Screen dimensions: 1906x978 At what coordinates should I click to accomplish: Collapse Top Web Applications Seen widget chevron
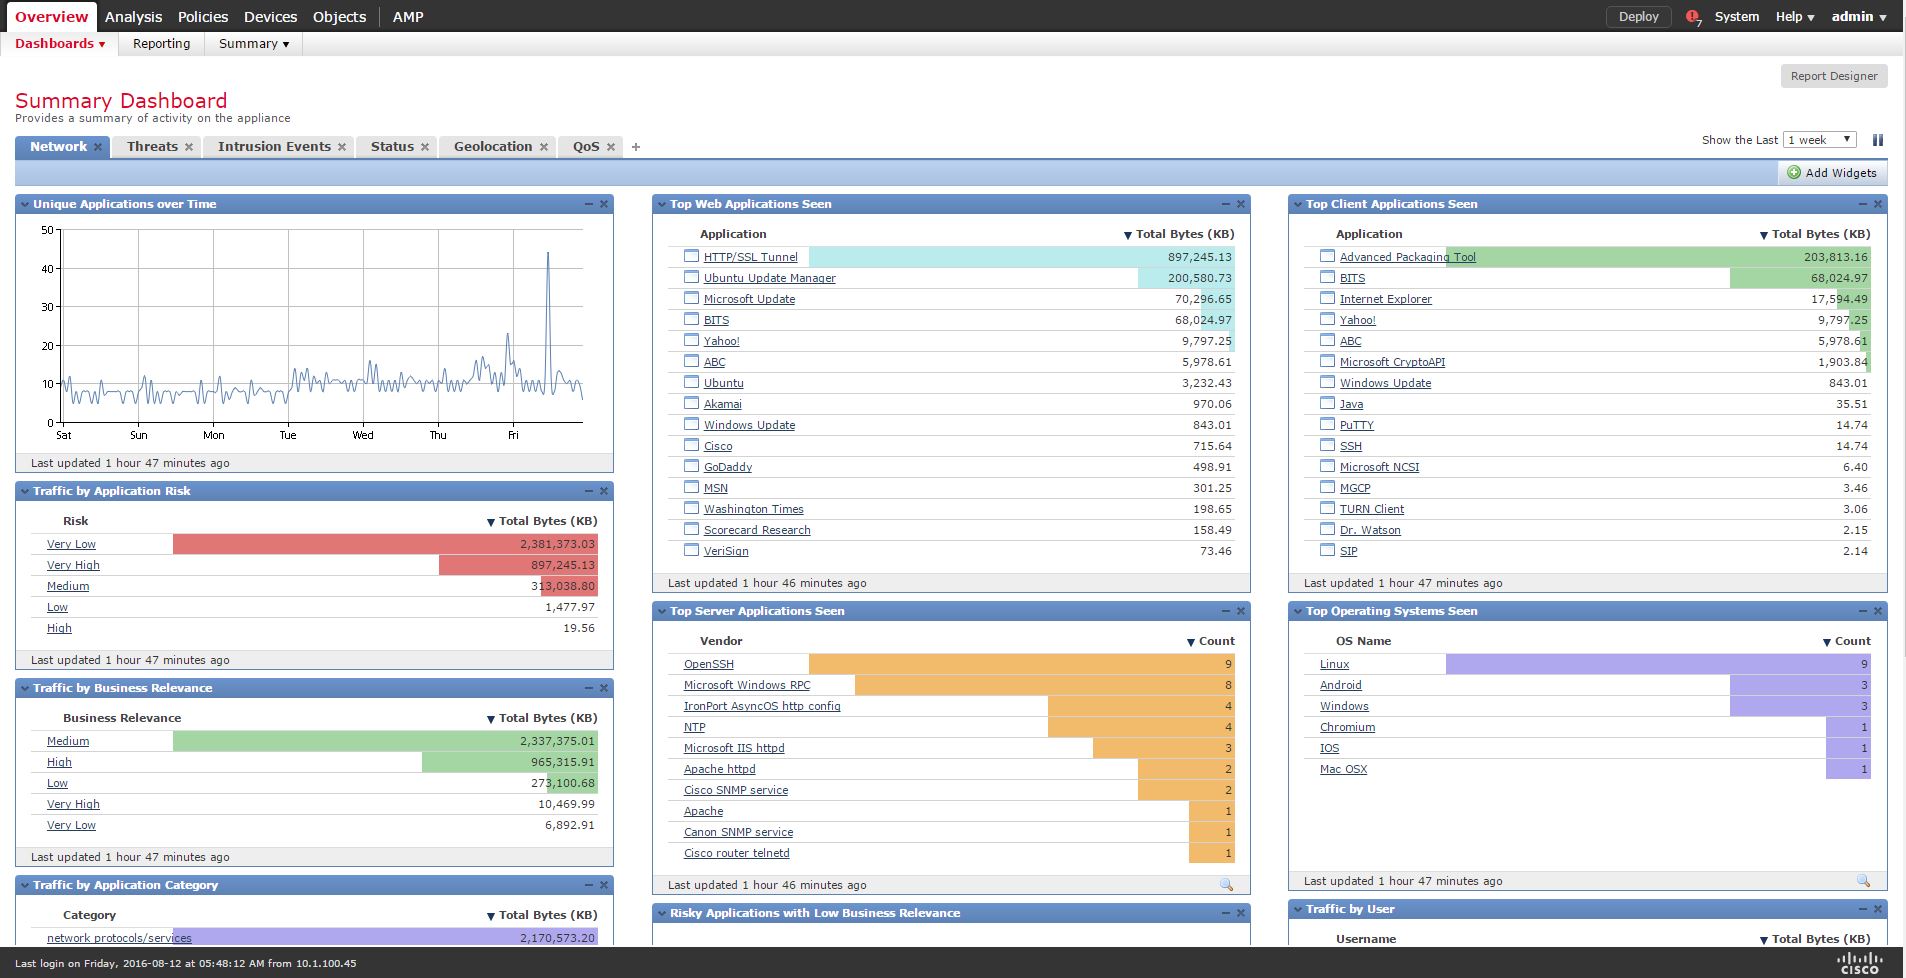click(x=662, y=204)
